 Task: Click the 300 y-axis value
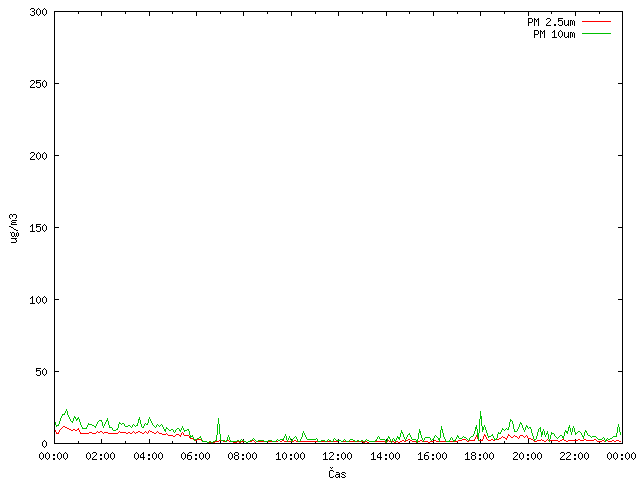coord(39,12)
